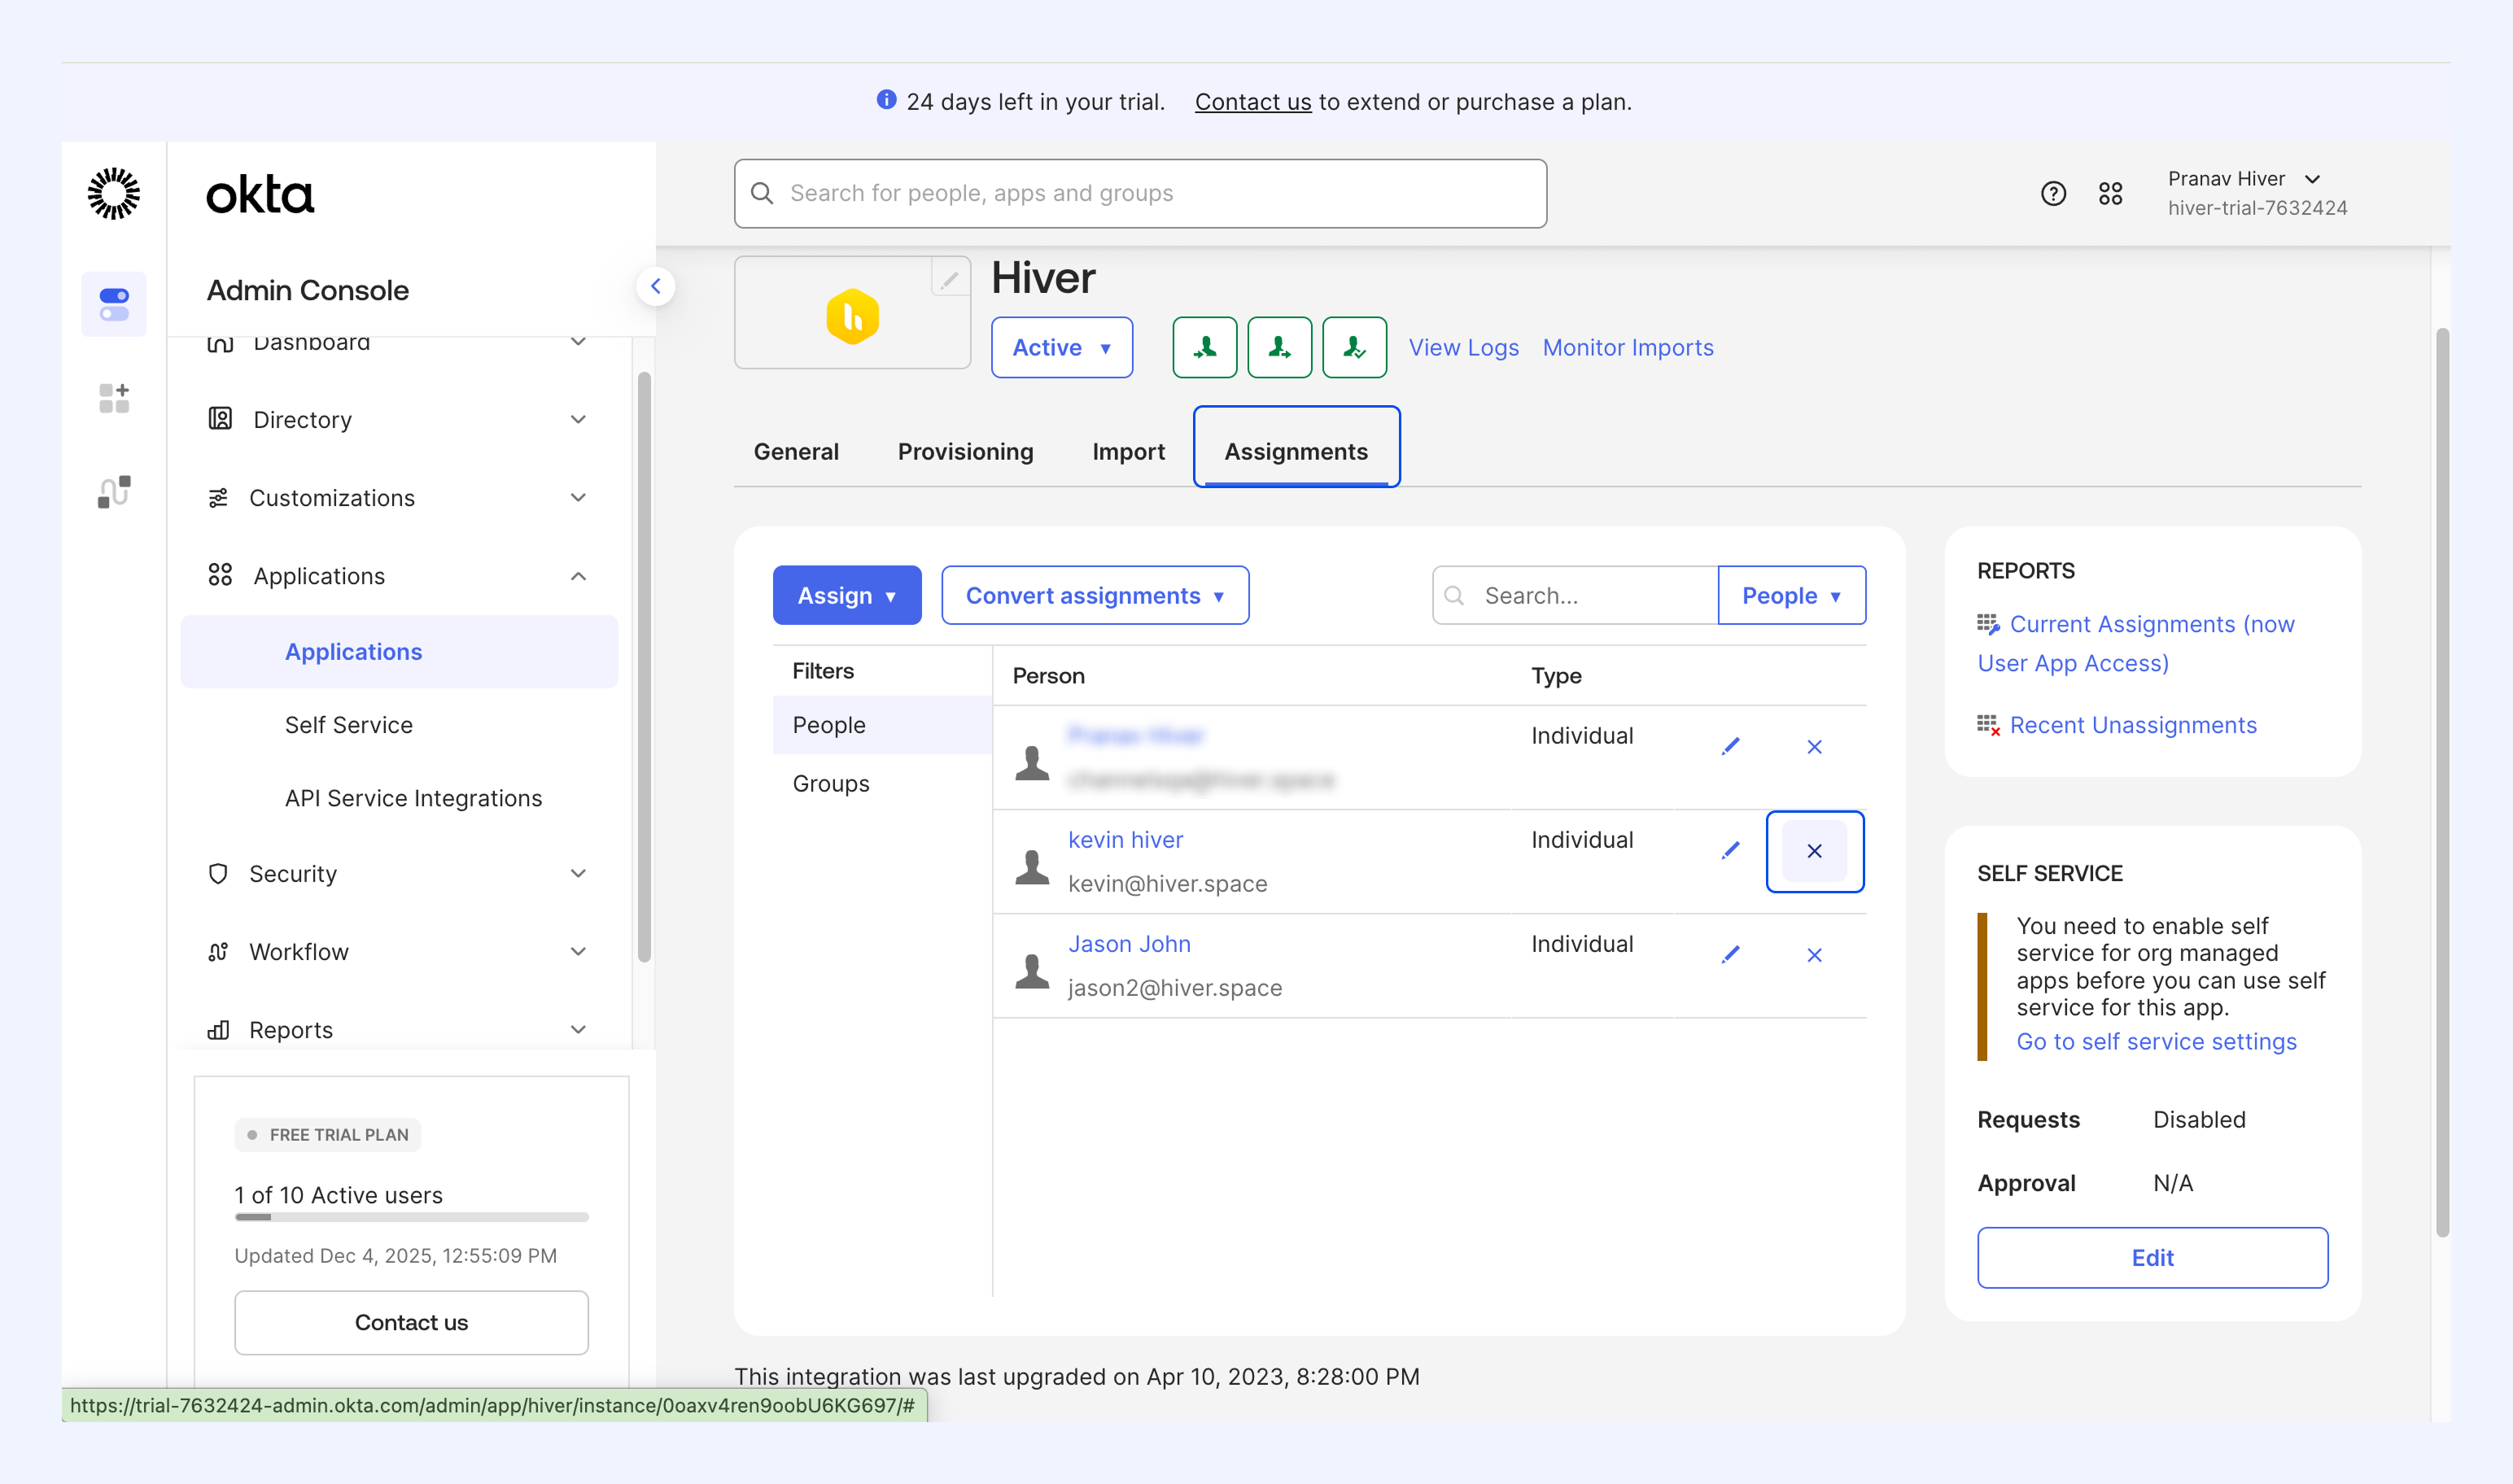Edit the blurred first person's assignment
Image resolution: width=2513 pixels, height=1484 pixels.
pyautogui.click(x=1731, y=746)
